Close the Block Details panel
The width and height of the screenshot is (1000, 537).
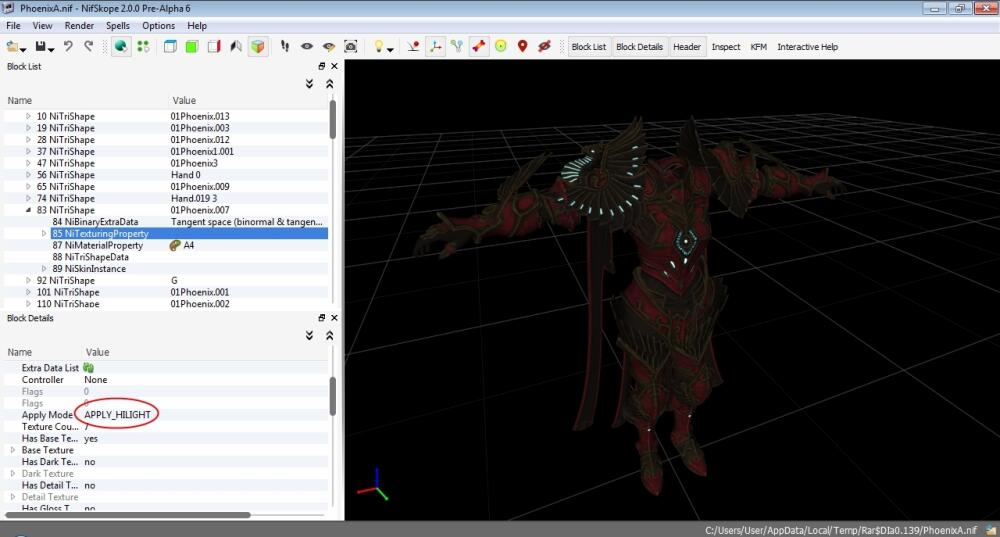click(x=334, y=318)
